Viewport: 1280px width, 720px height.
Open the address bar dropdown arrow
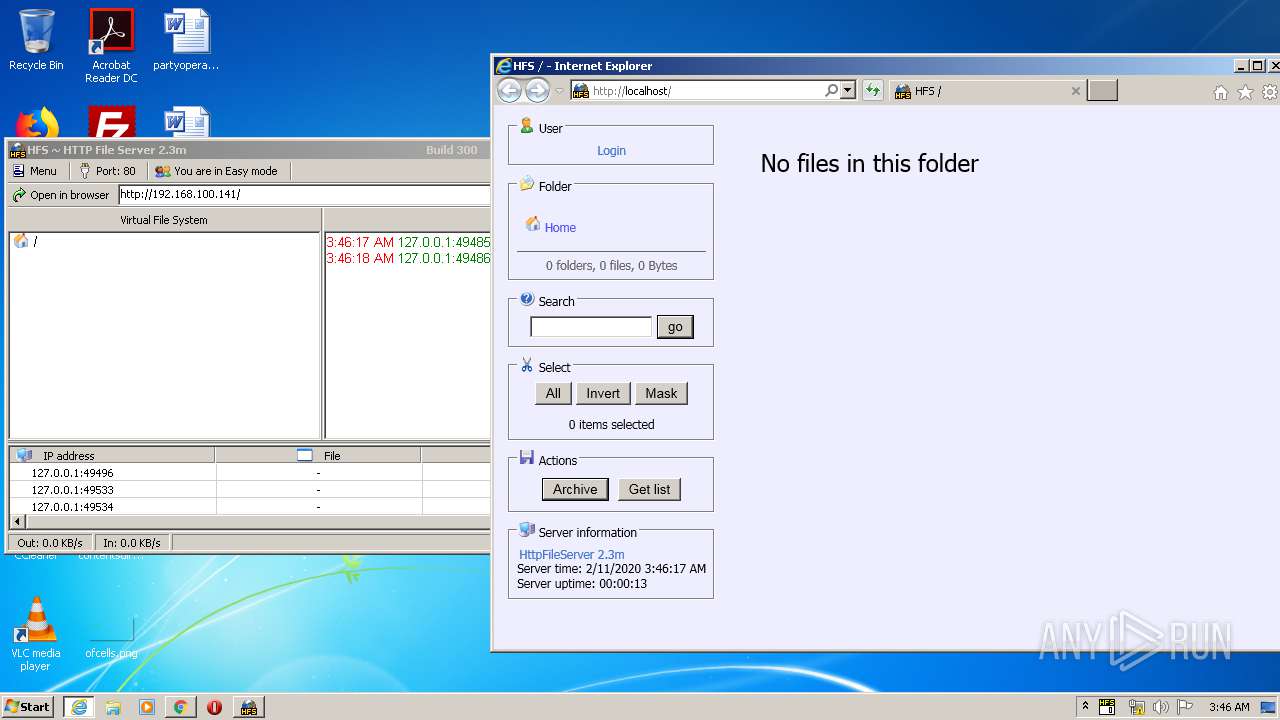pyautogui.click(x=848, y=91)
